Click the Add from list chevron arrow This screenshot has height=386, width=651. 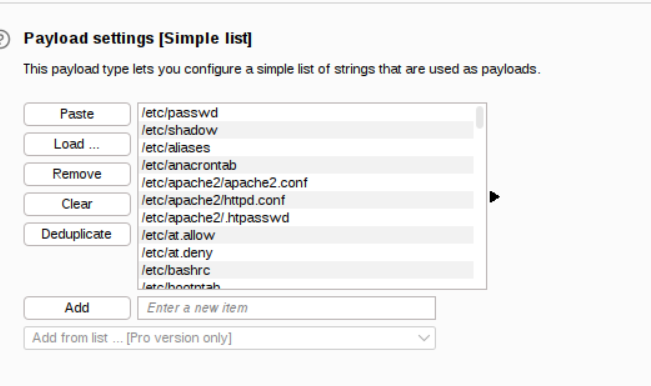(x=424, y=338)
